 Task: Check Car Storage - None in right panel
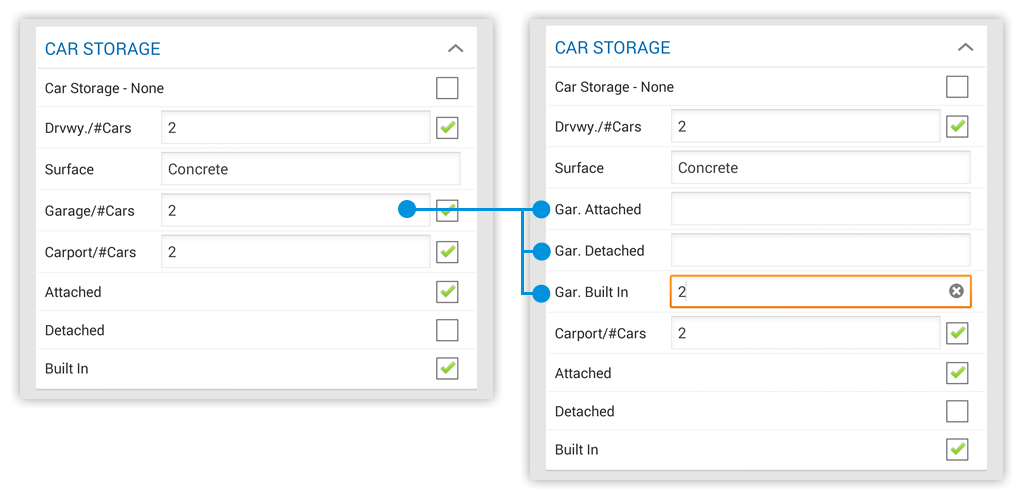[x=957, y=87]
